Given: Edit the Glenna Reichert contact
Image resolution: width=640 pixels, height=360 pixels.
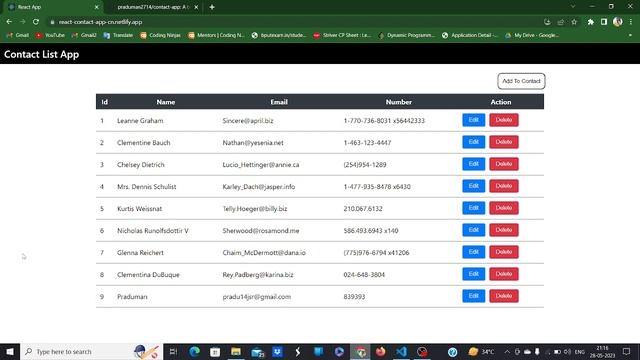Looking at the screenshot, I should [x=473, y=252].
